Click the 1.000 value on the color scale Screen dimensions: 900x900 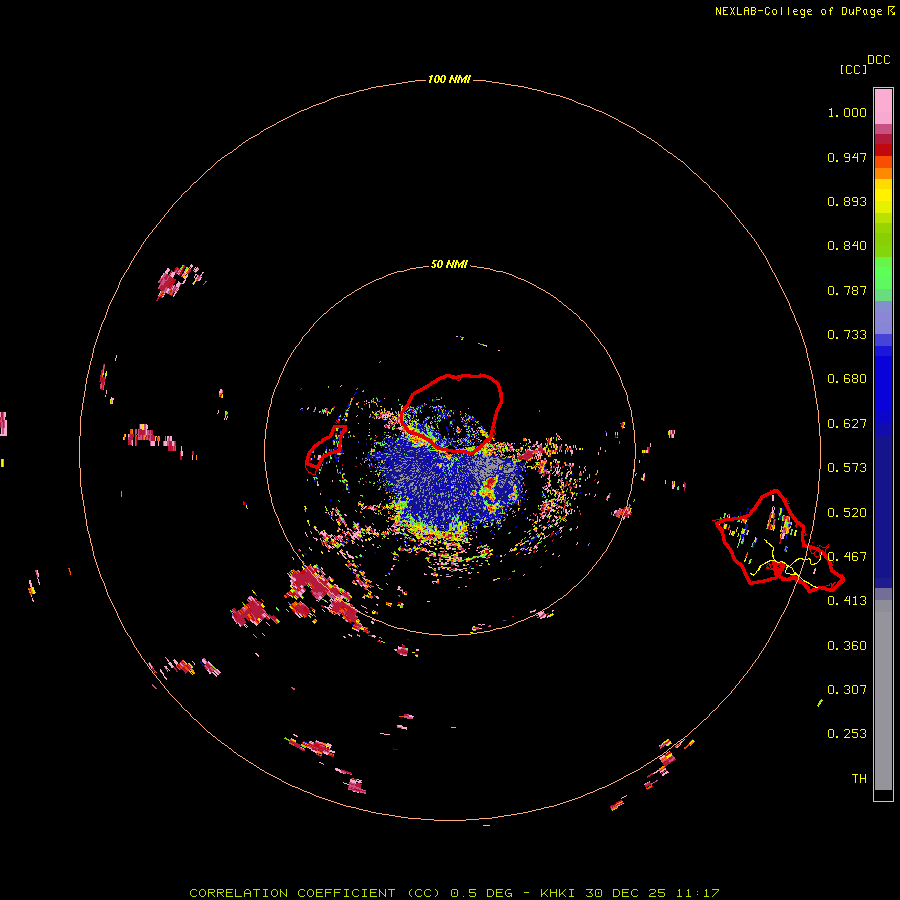pos(847,112)
